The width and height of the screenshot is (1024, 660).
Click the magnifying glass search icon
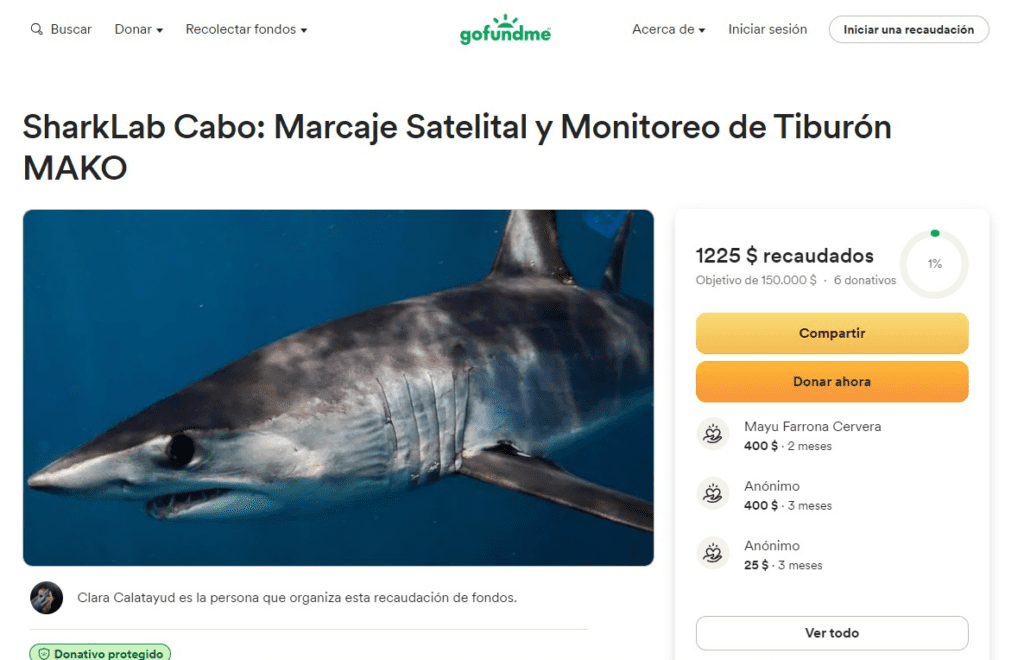[37, 29]
